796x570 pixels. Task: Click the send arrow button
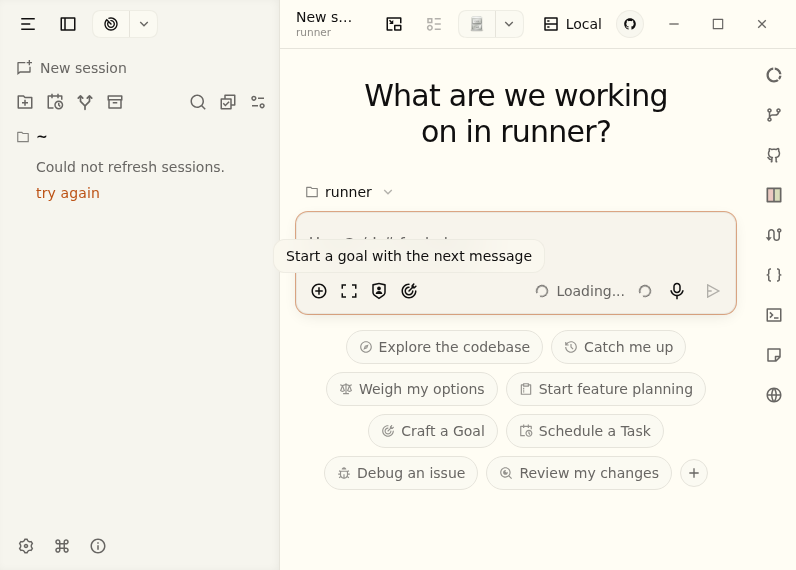coord(713,291)
